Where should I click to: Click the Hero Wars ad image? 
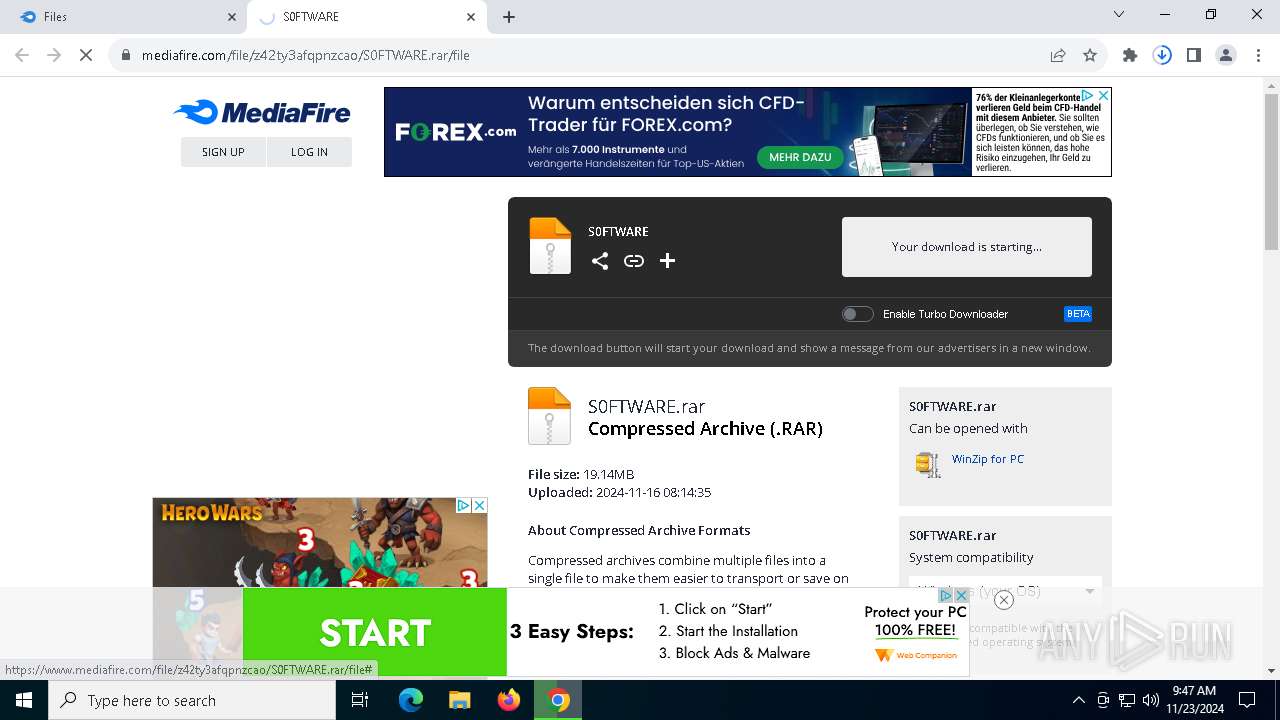[320, 542]
